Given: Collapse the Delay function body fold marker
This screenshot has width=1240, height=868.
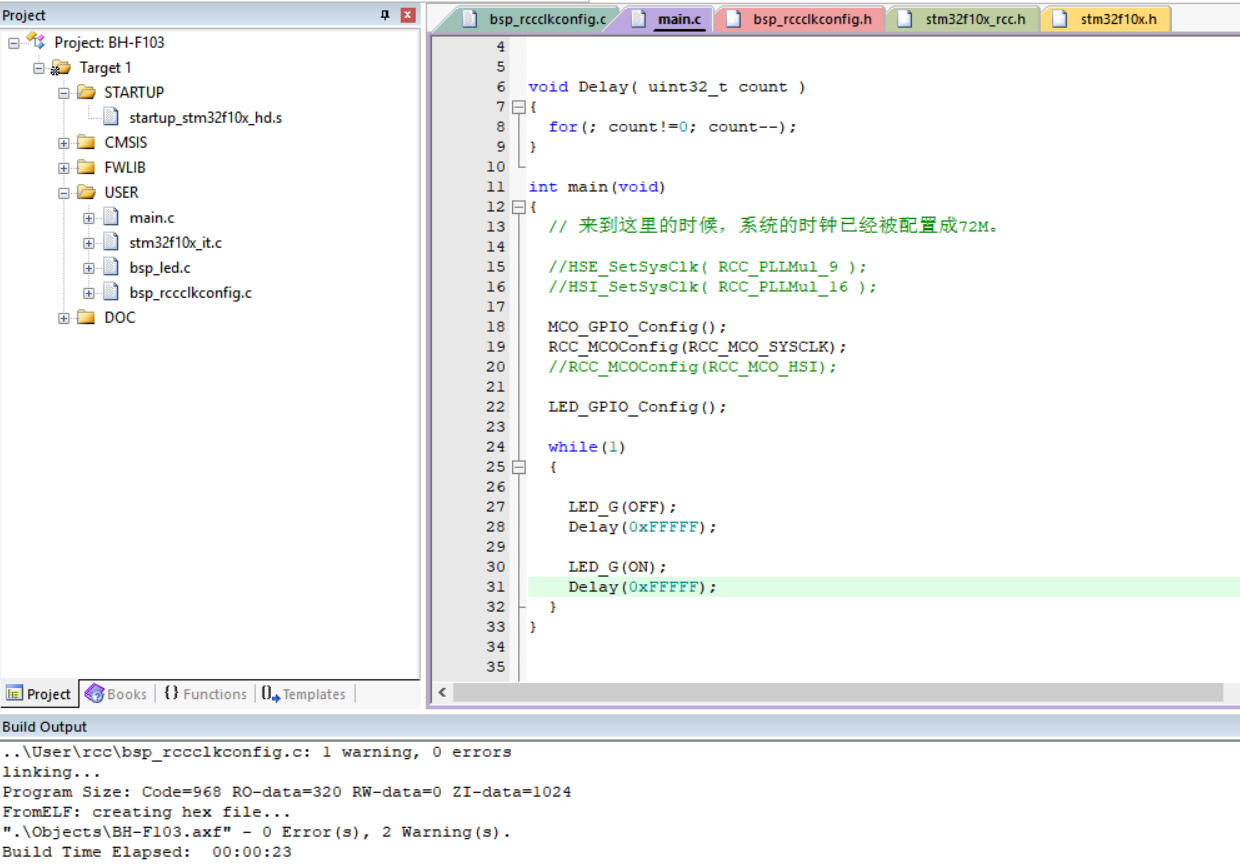Looking at the screenshot, I should click(518, 106).
